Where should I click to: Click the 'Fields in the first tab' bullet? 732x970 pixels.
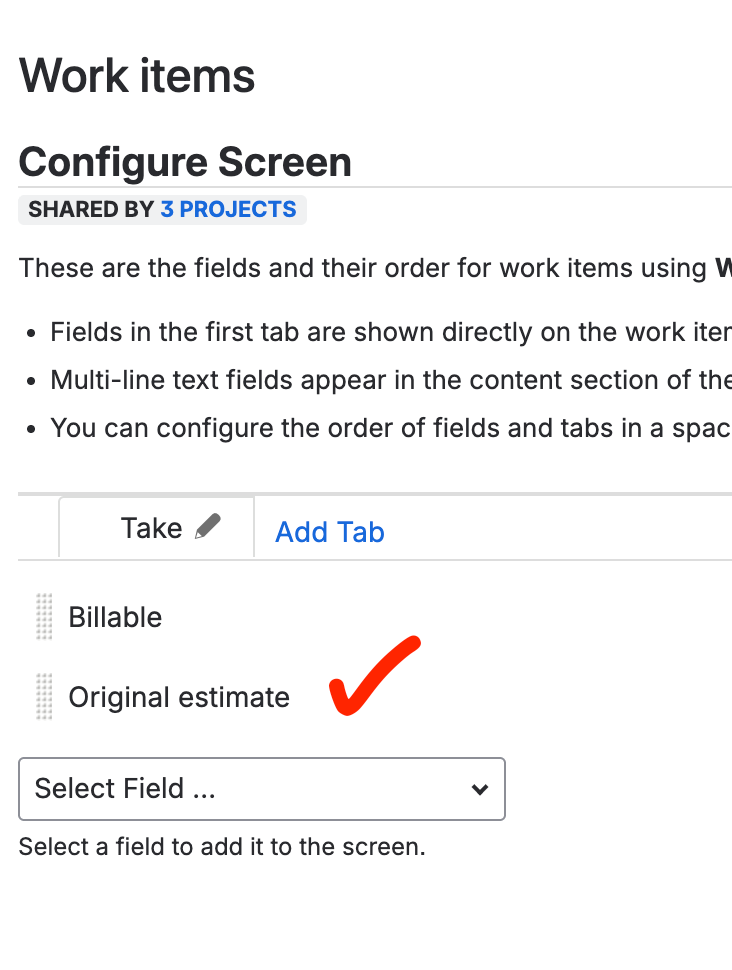[390, 332]
